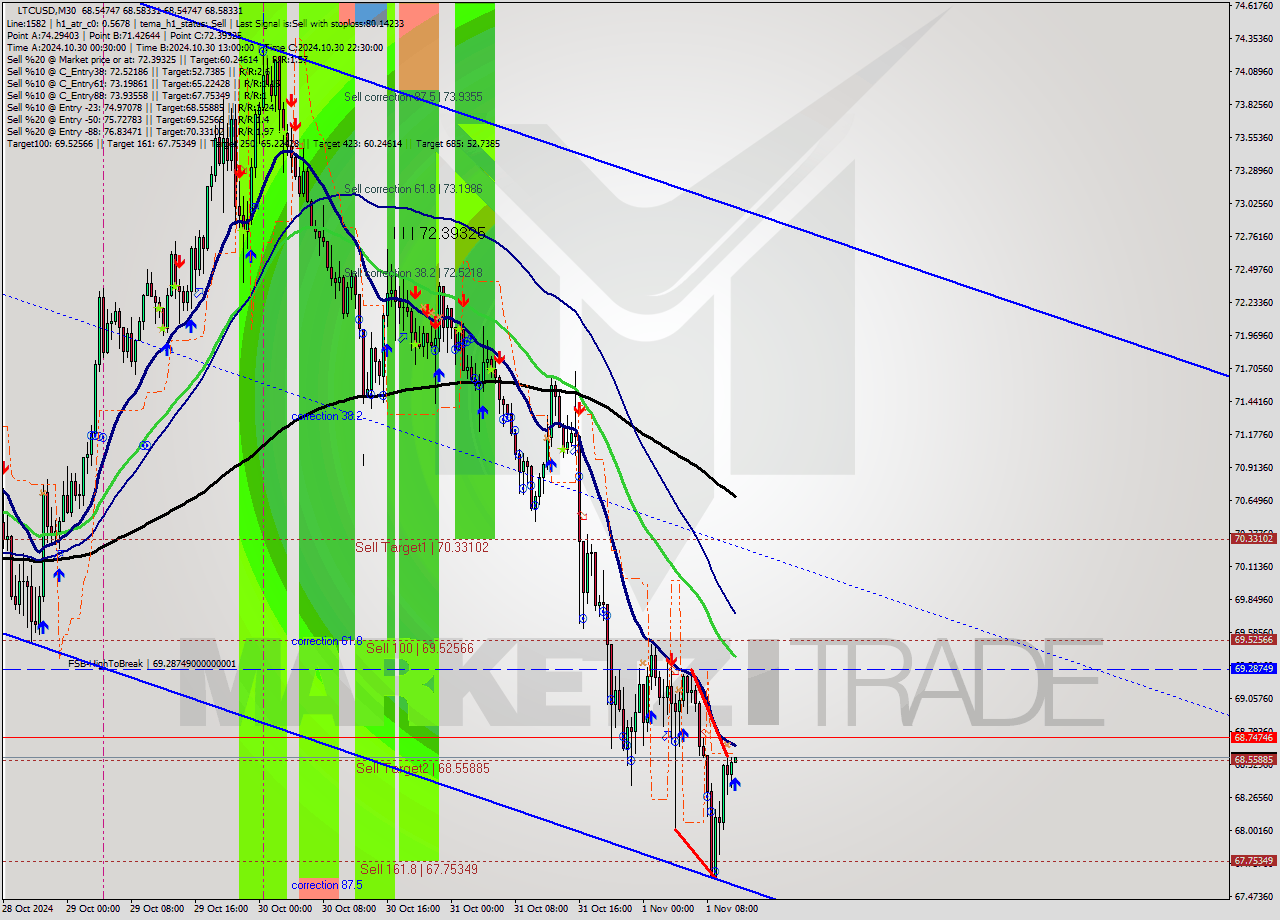This screenshot has width=1280, height=920.
Task: Click the 74.61760 price scale value
Action: [x=1254, y=5]
